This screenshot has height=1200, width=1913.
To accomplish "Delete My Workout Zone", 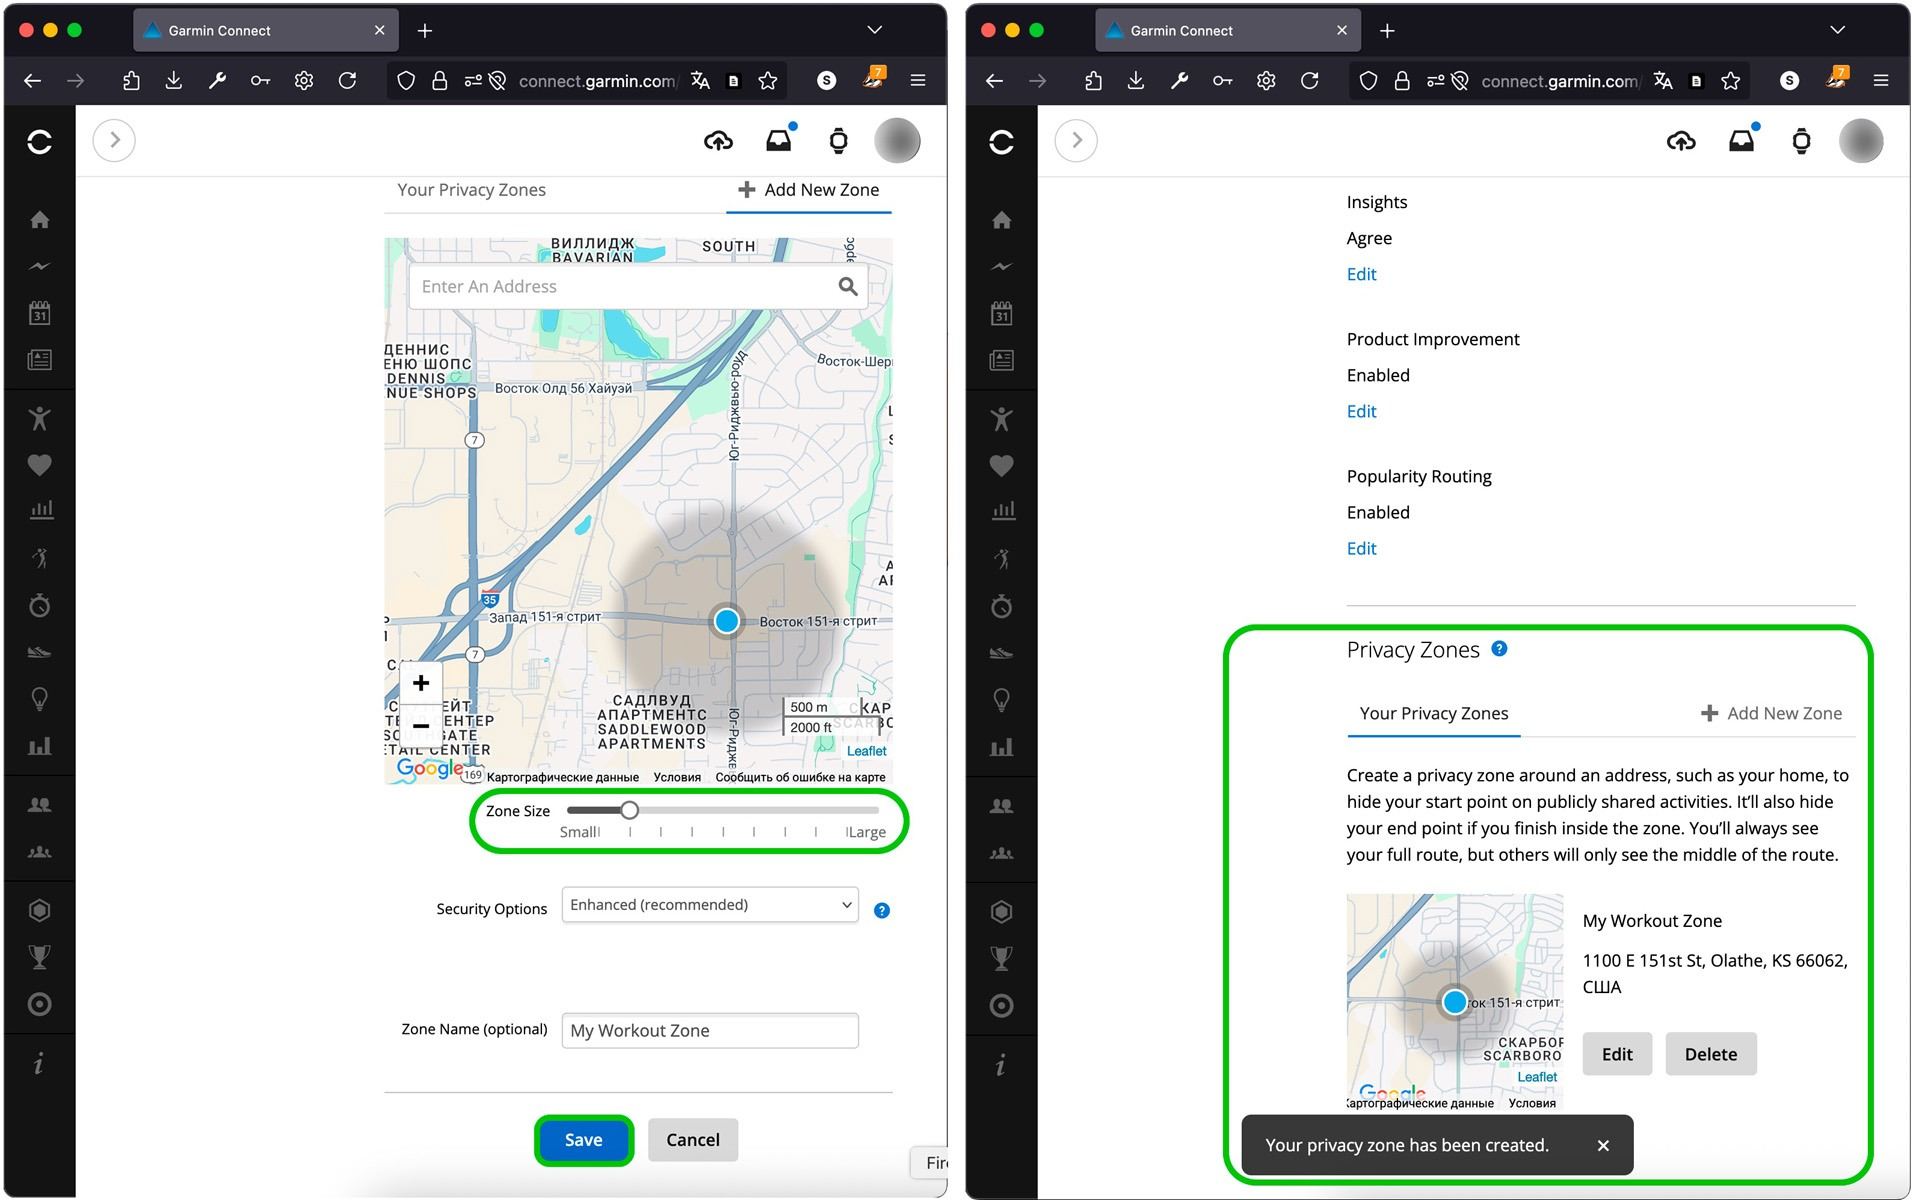I will (x=1710, y=1053).
